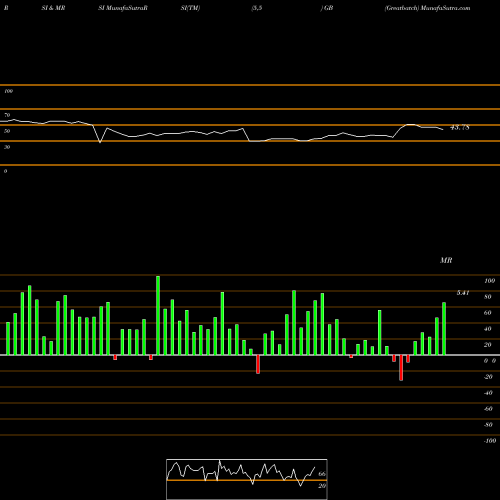Click the MR axis label -40

point(488,393)
